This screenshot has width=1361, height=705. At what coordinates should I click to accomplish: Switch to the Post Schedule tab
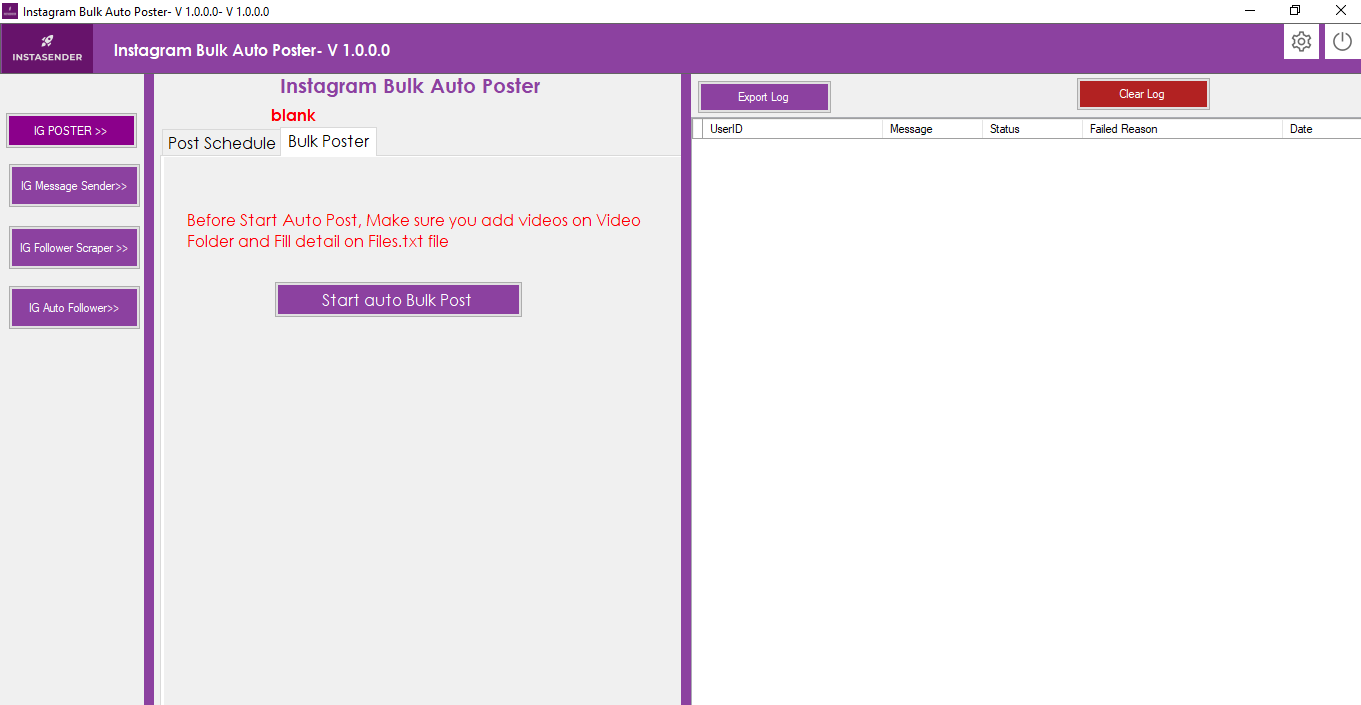tap(221, 143)
